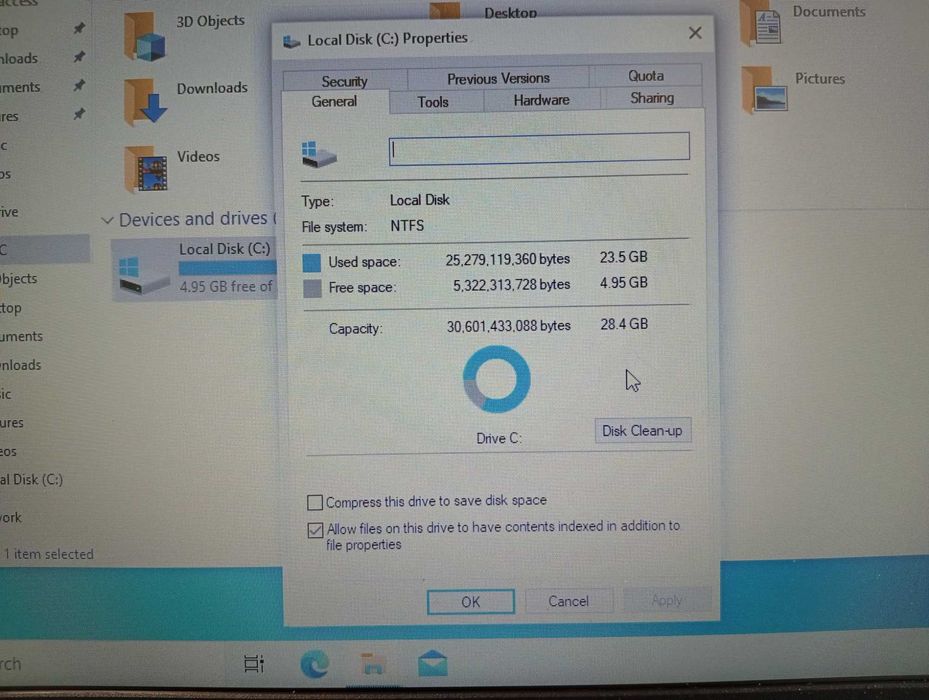The height and width of the screenshot is (700, 929).
Task: Open File Explorer from the taskbar
Action: coord(373,664)
